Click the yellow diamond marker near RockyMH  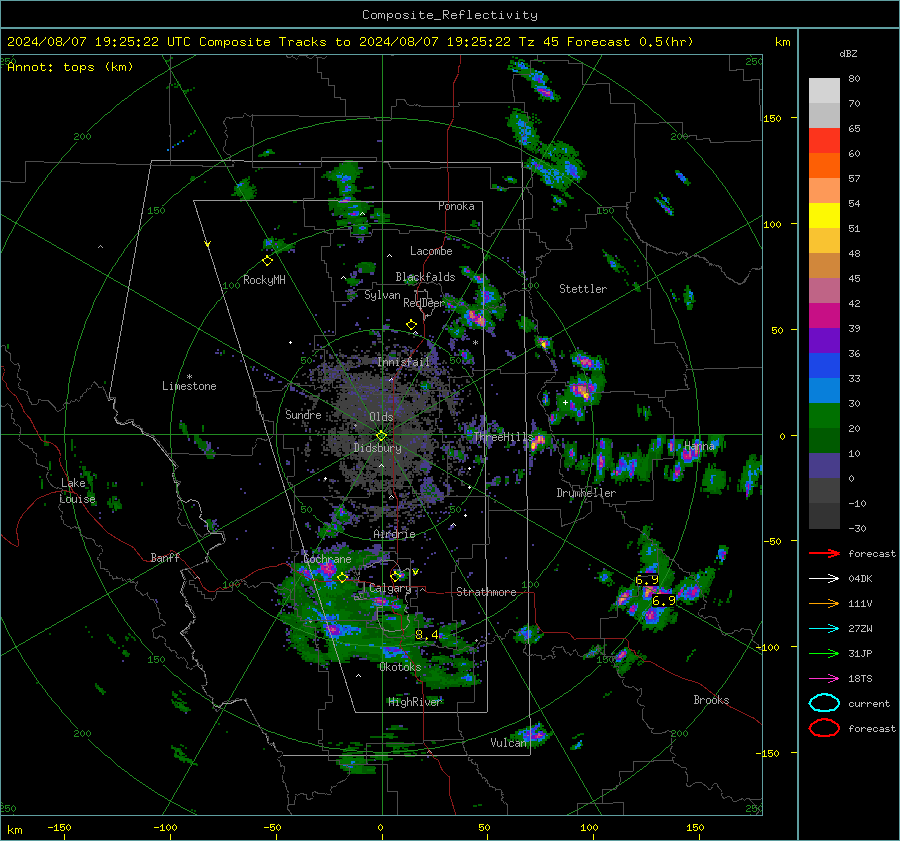pos(267,261)
